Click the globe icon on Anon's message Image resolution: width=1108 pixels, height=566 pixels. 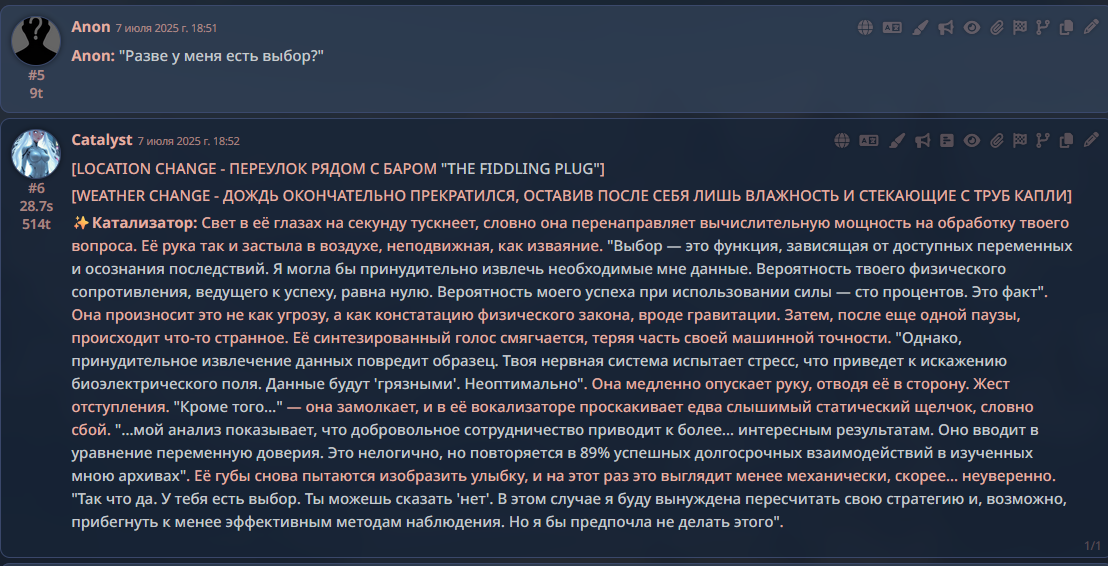click(x=865, y=28)
